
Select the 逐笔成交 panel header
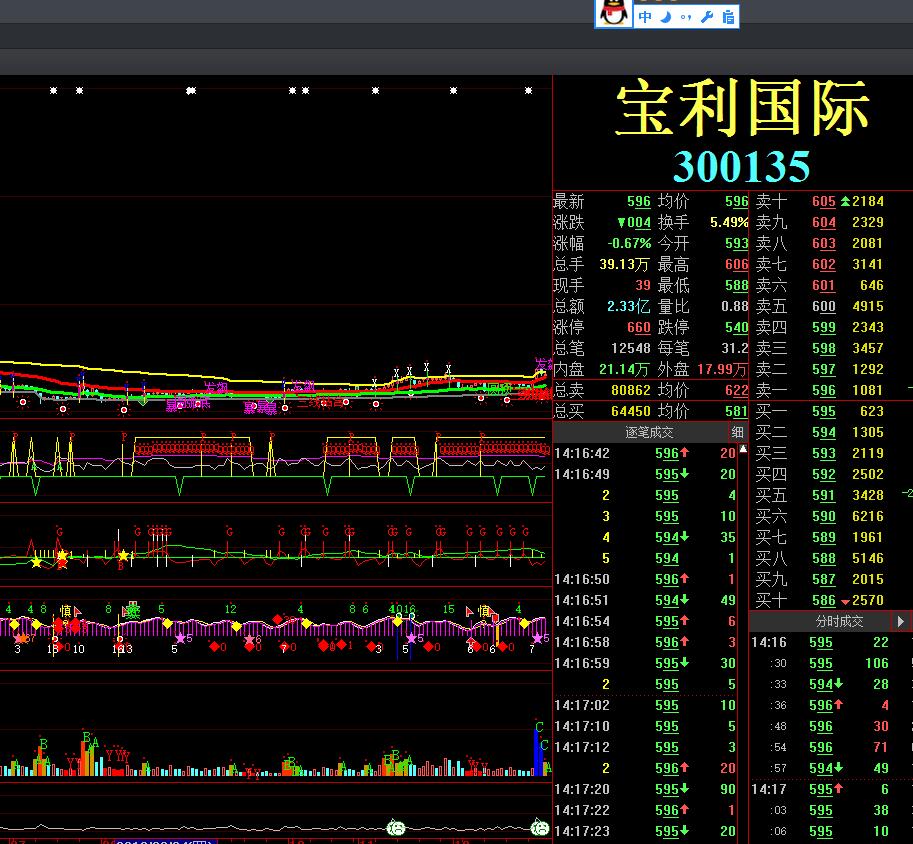(x=649, y=432)
